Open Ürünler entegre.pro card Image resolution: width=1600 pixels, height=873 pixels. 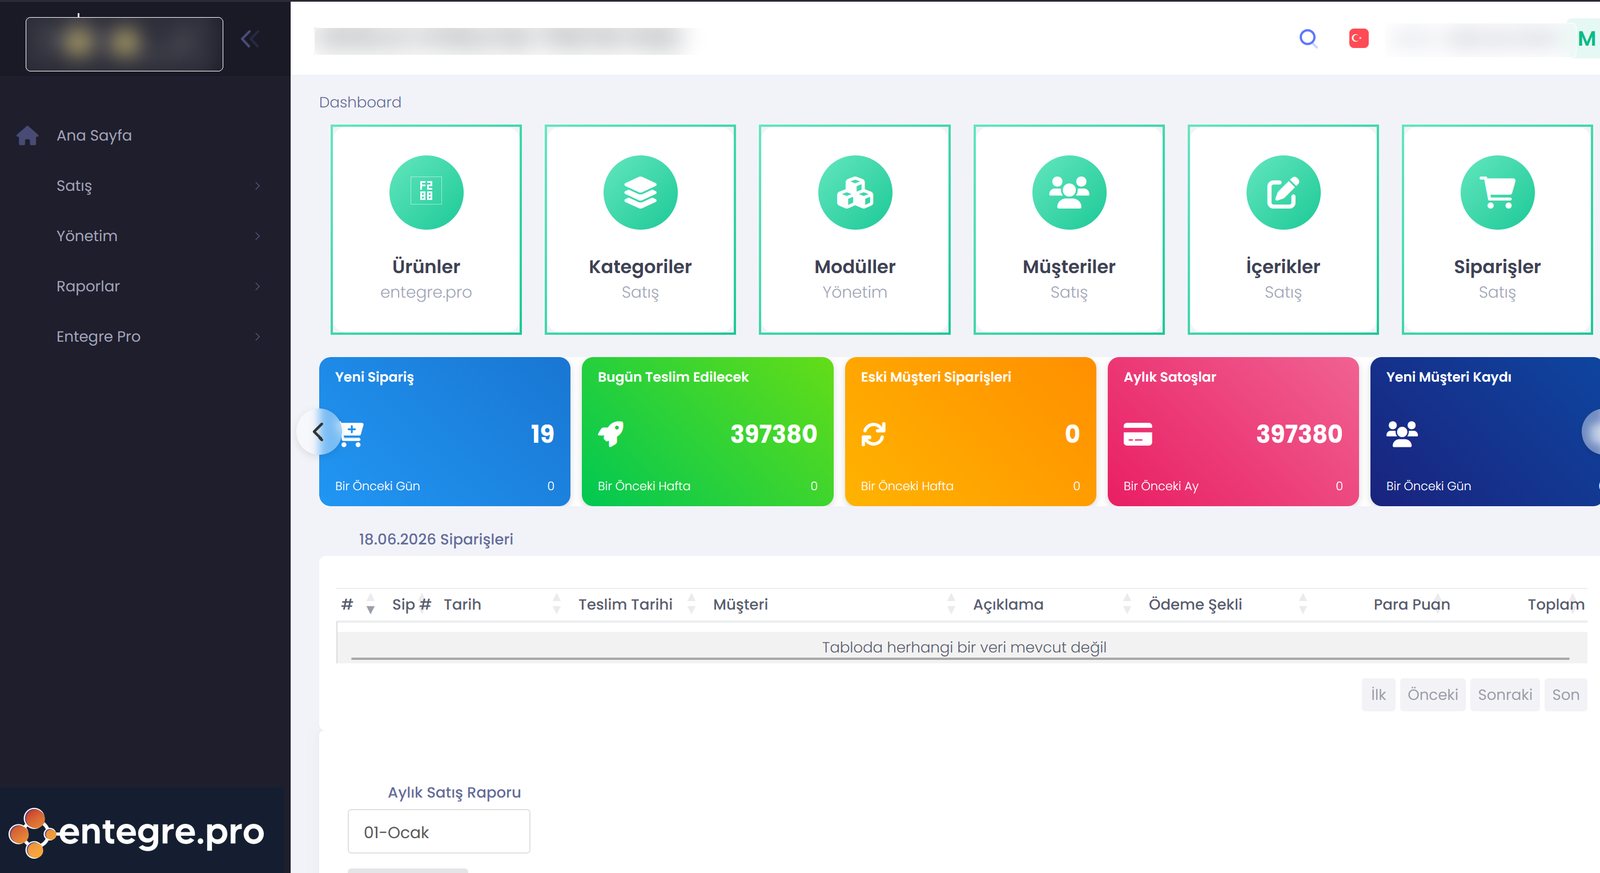(426, 229)
